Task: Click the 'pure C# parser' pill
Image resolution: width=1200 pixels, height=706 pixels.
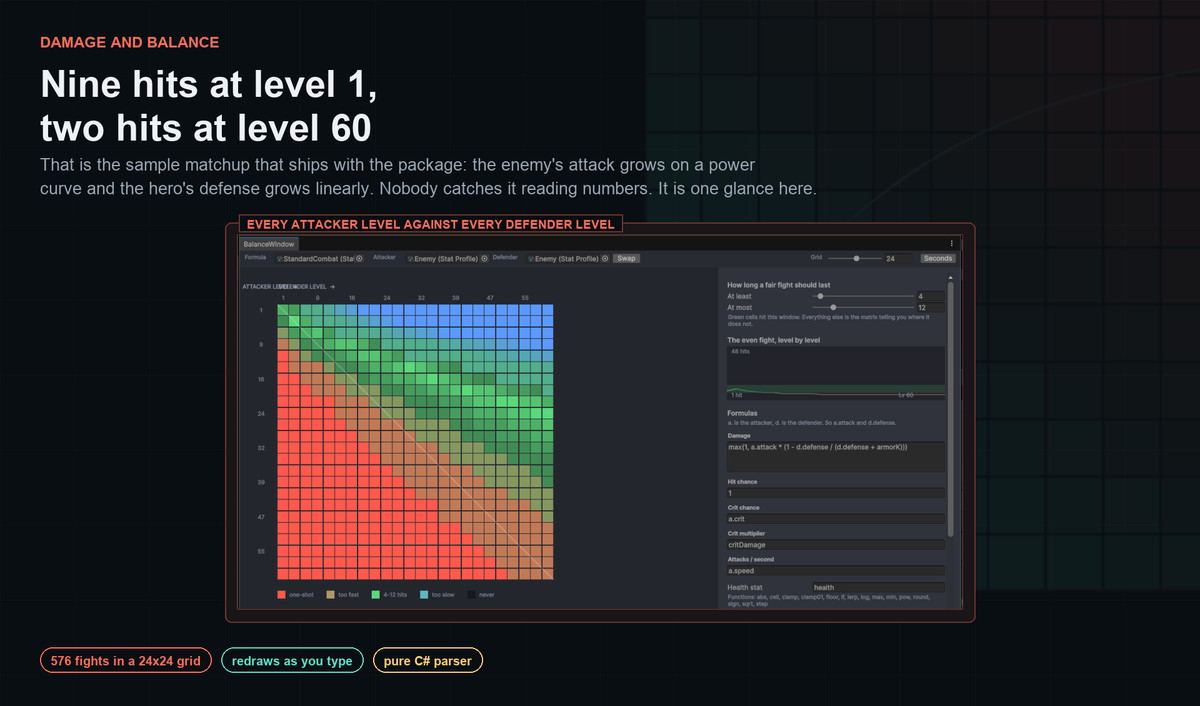Action: [428, 661]
